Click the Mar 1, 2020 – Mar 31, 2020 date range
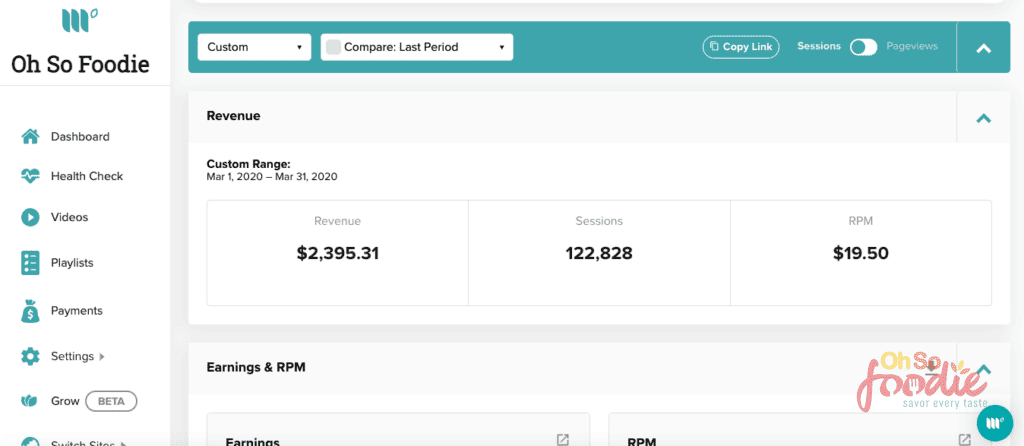 point(272,176)
